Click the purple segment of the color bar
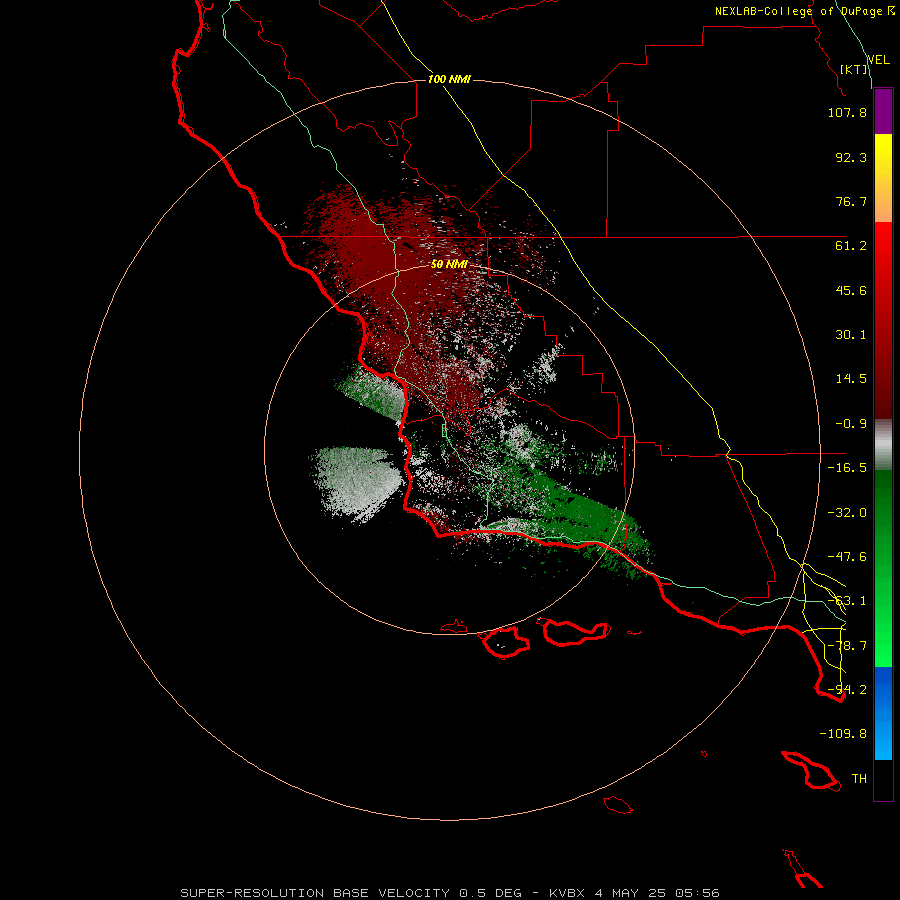 point(883,111)
